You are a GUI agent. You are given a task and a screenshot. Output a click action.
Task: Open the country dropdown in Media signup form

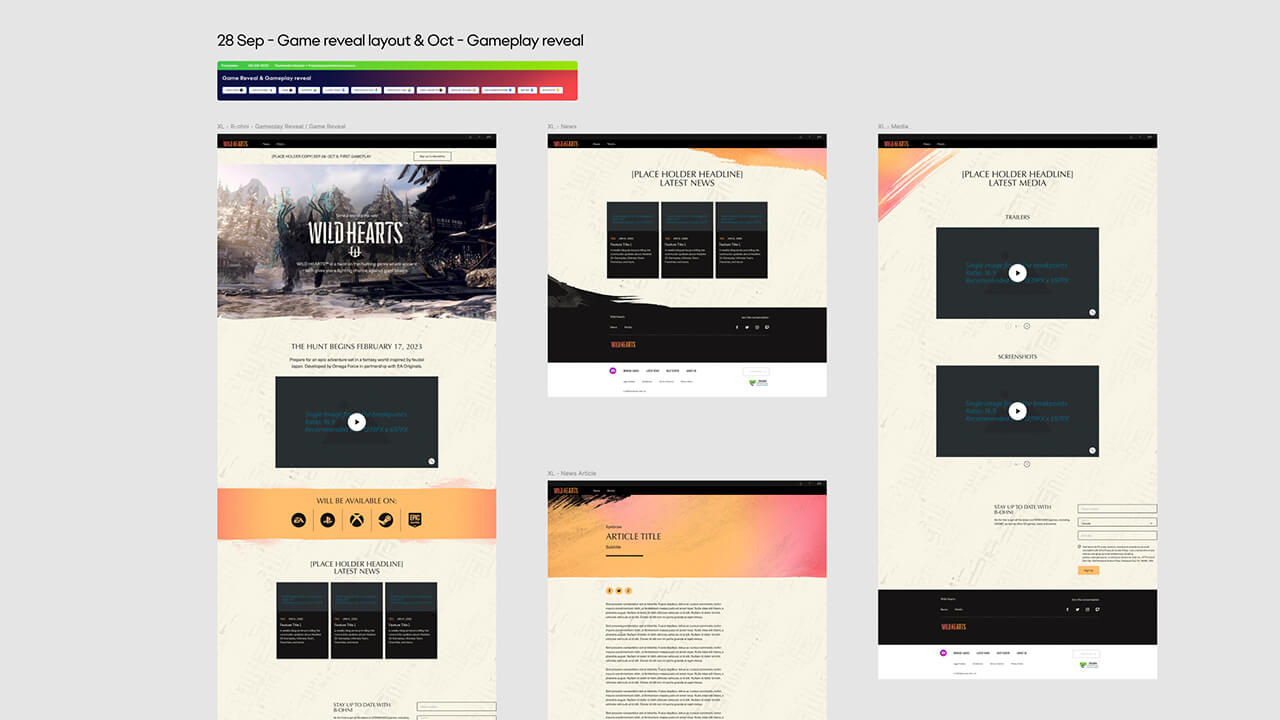click(1117, 522)
